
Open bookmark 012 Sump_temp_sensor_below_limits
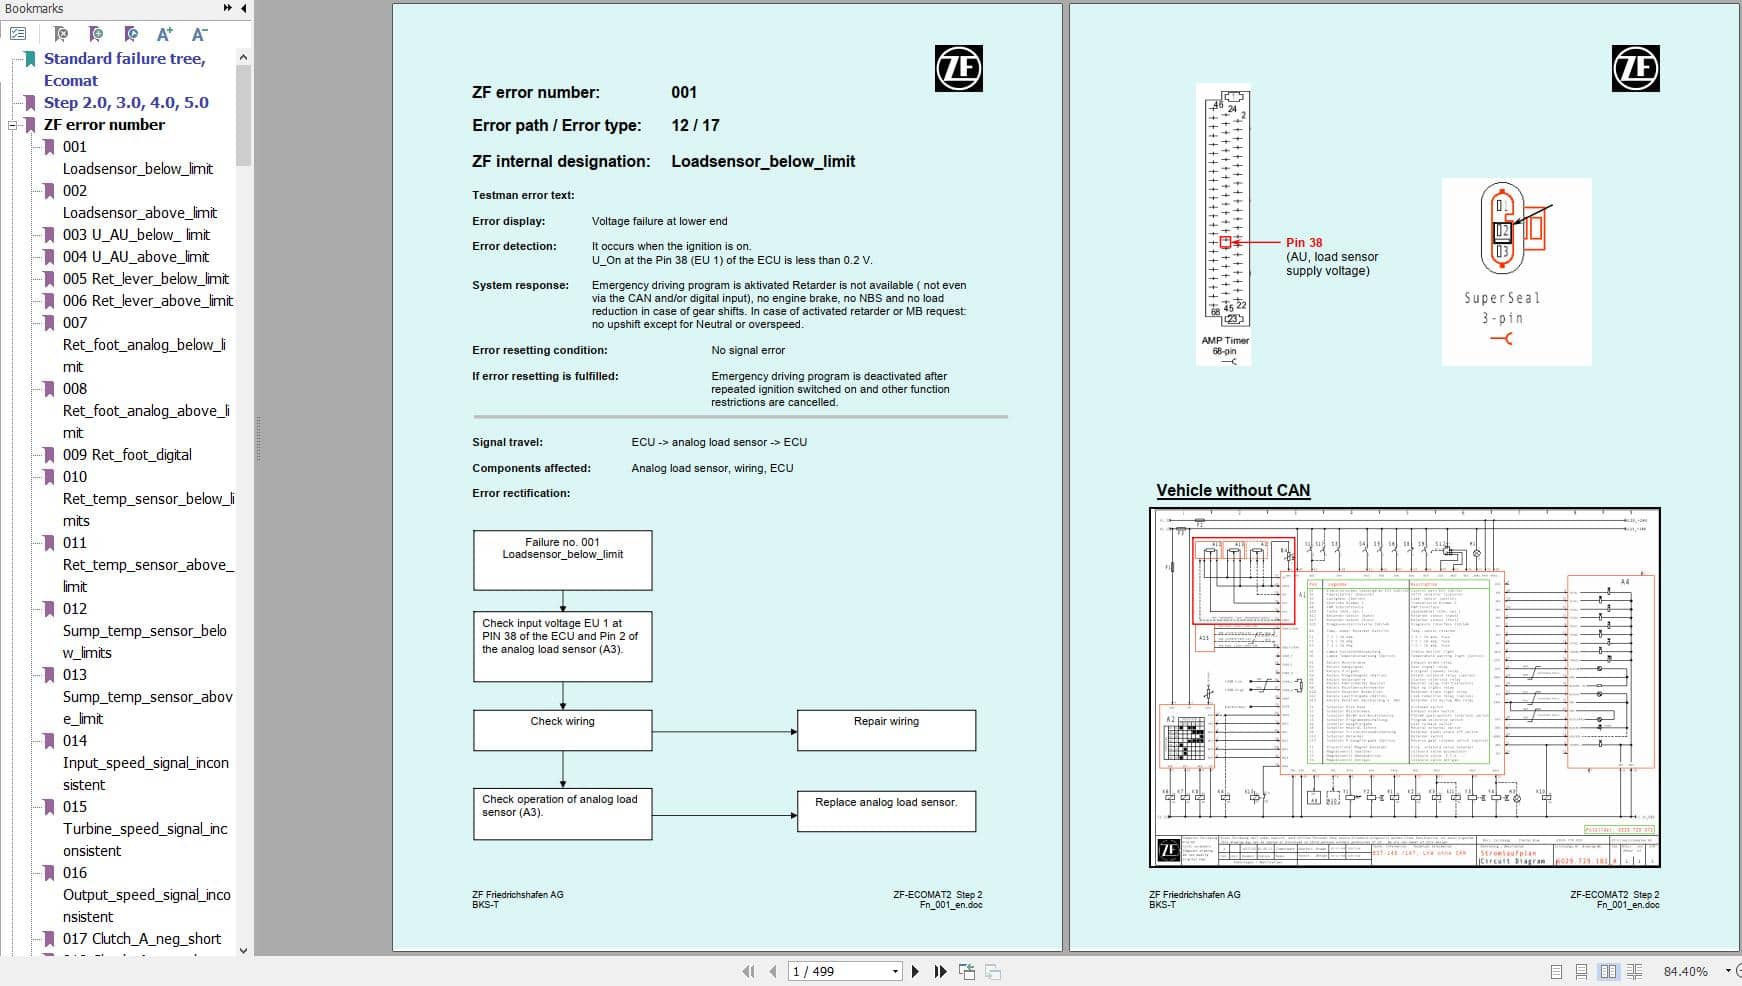point(145,630)
